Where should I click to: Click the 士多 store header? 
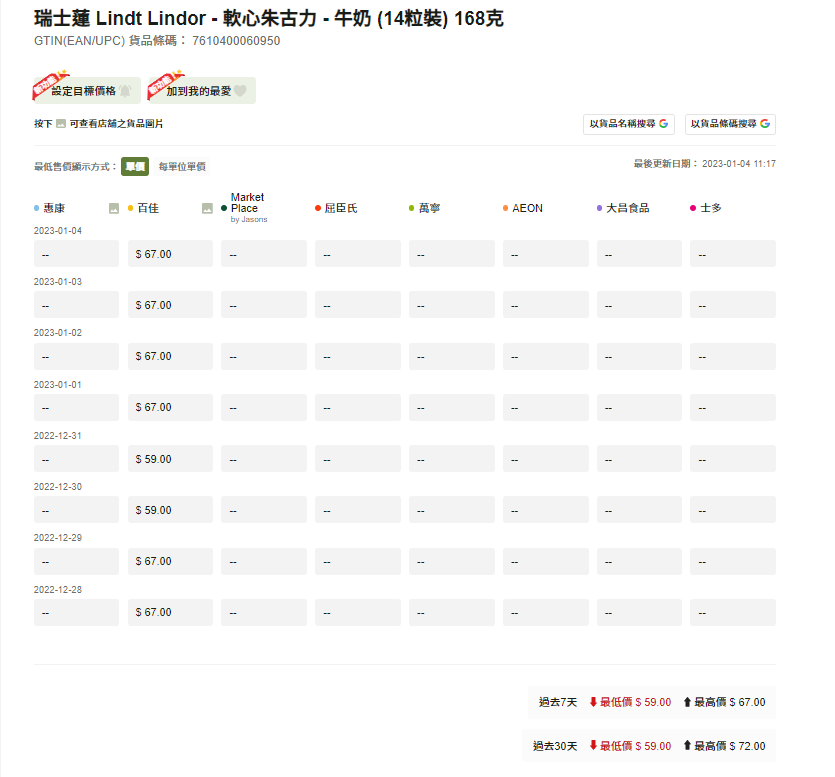click(x=711, y=208)
